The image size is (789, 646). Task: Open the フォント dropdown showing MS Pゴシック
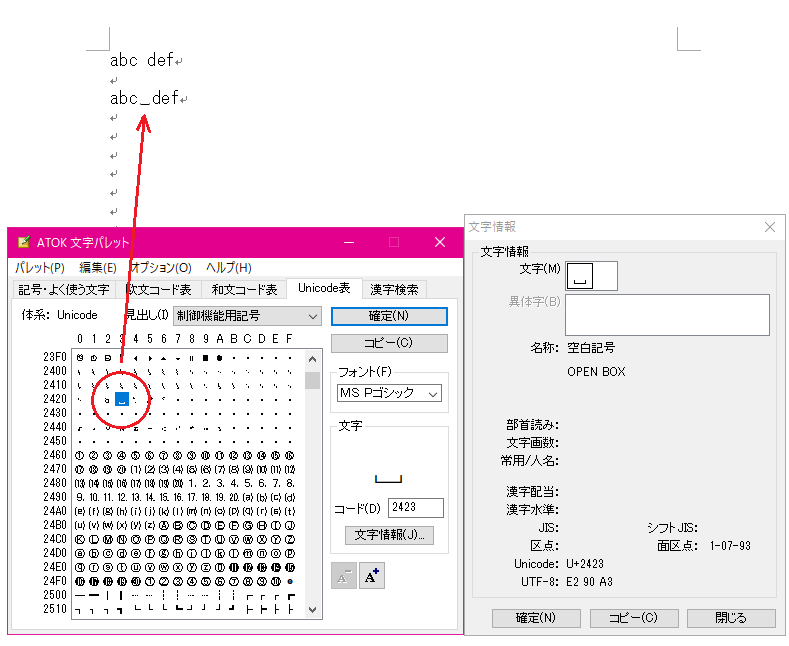389,393
